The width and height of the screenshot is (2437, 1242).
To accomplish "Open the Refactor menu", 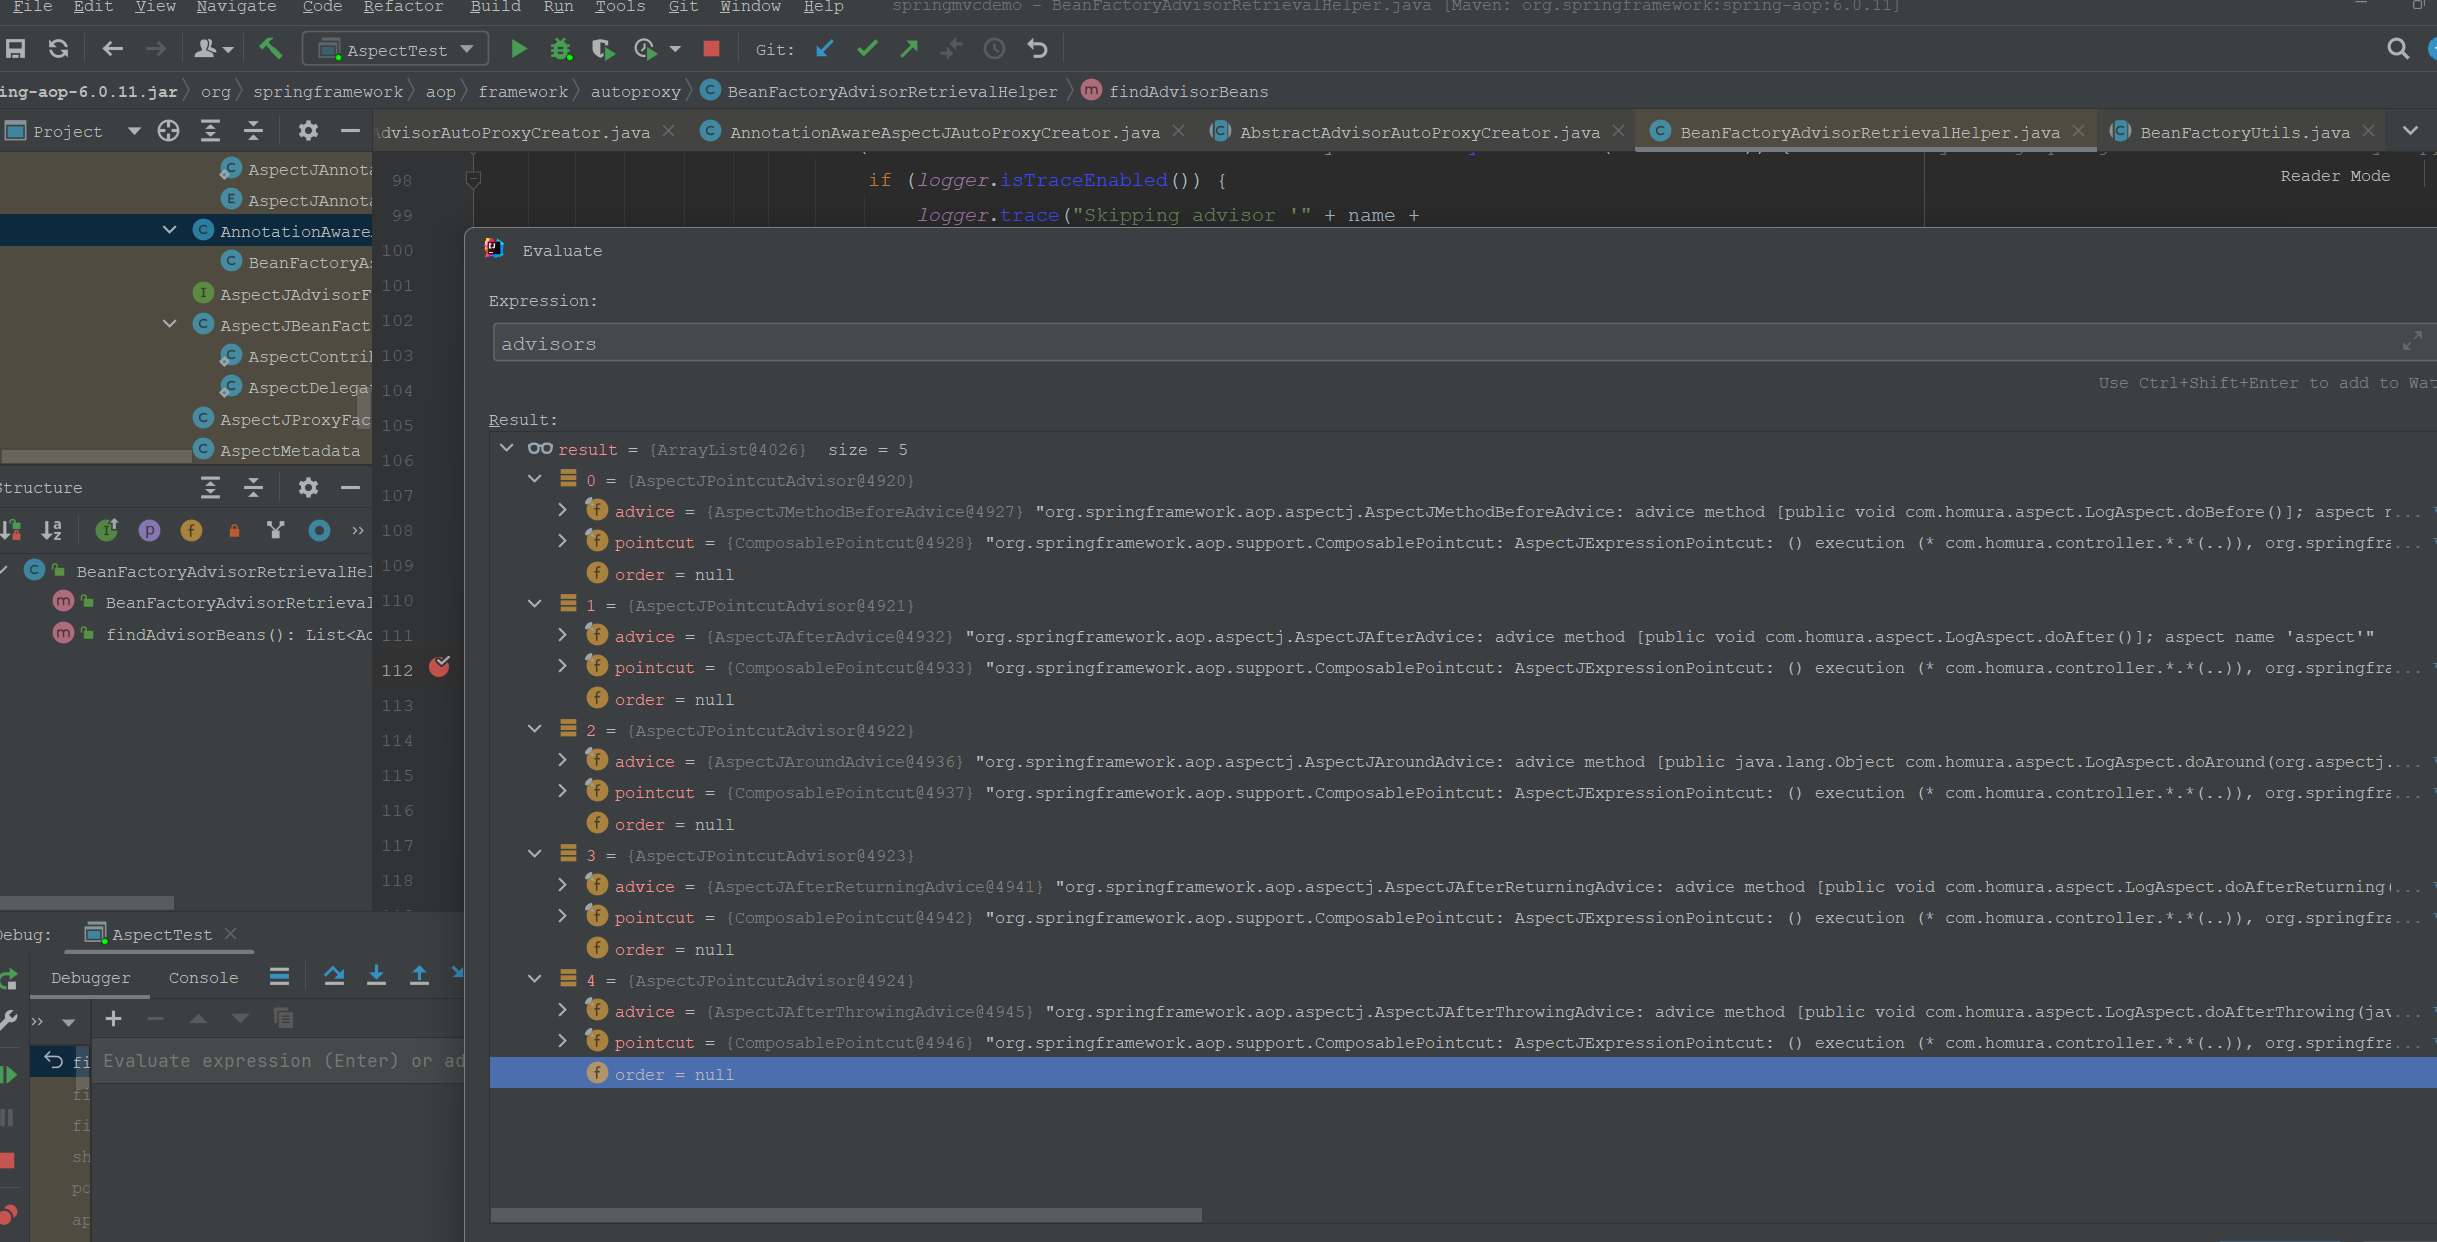I will tap(402, 7).
